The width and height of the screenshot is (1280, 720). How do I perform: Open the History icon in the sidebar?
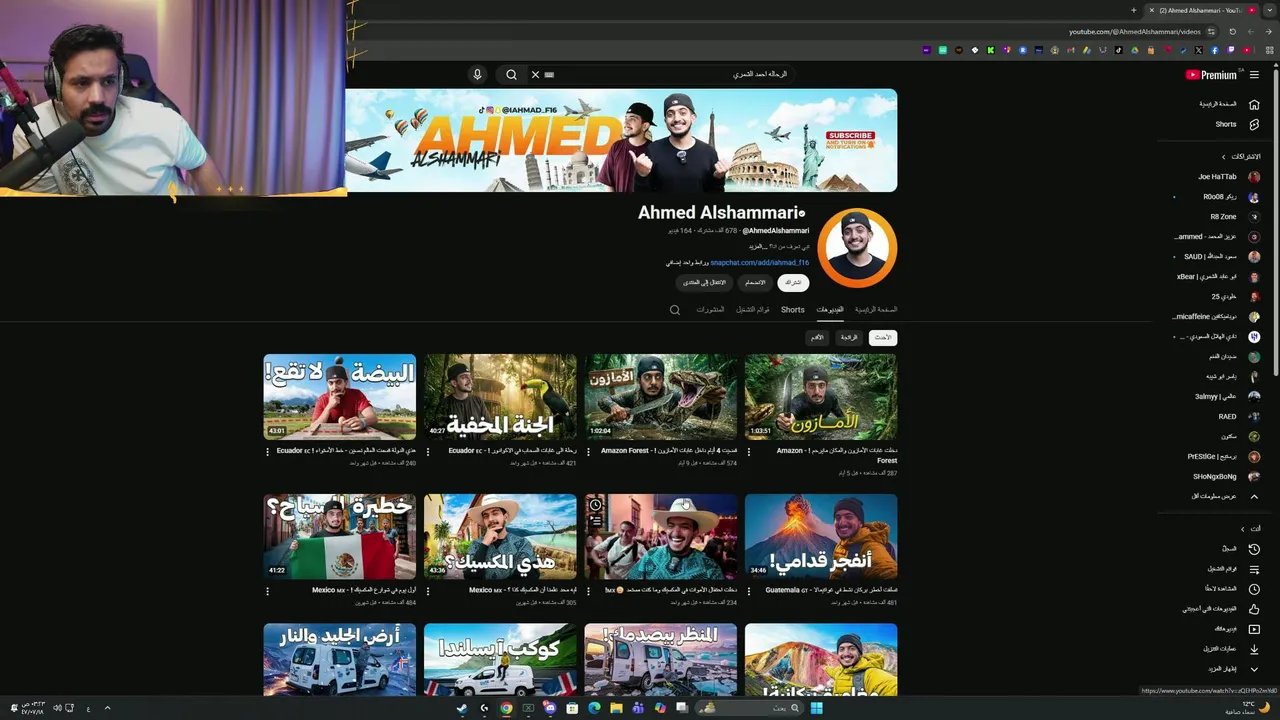(1254, 549)
